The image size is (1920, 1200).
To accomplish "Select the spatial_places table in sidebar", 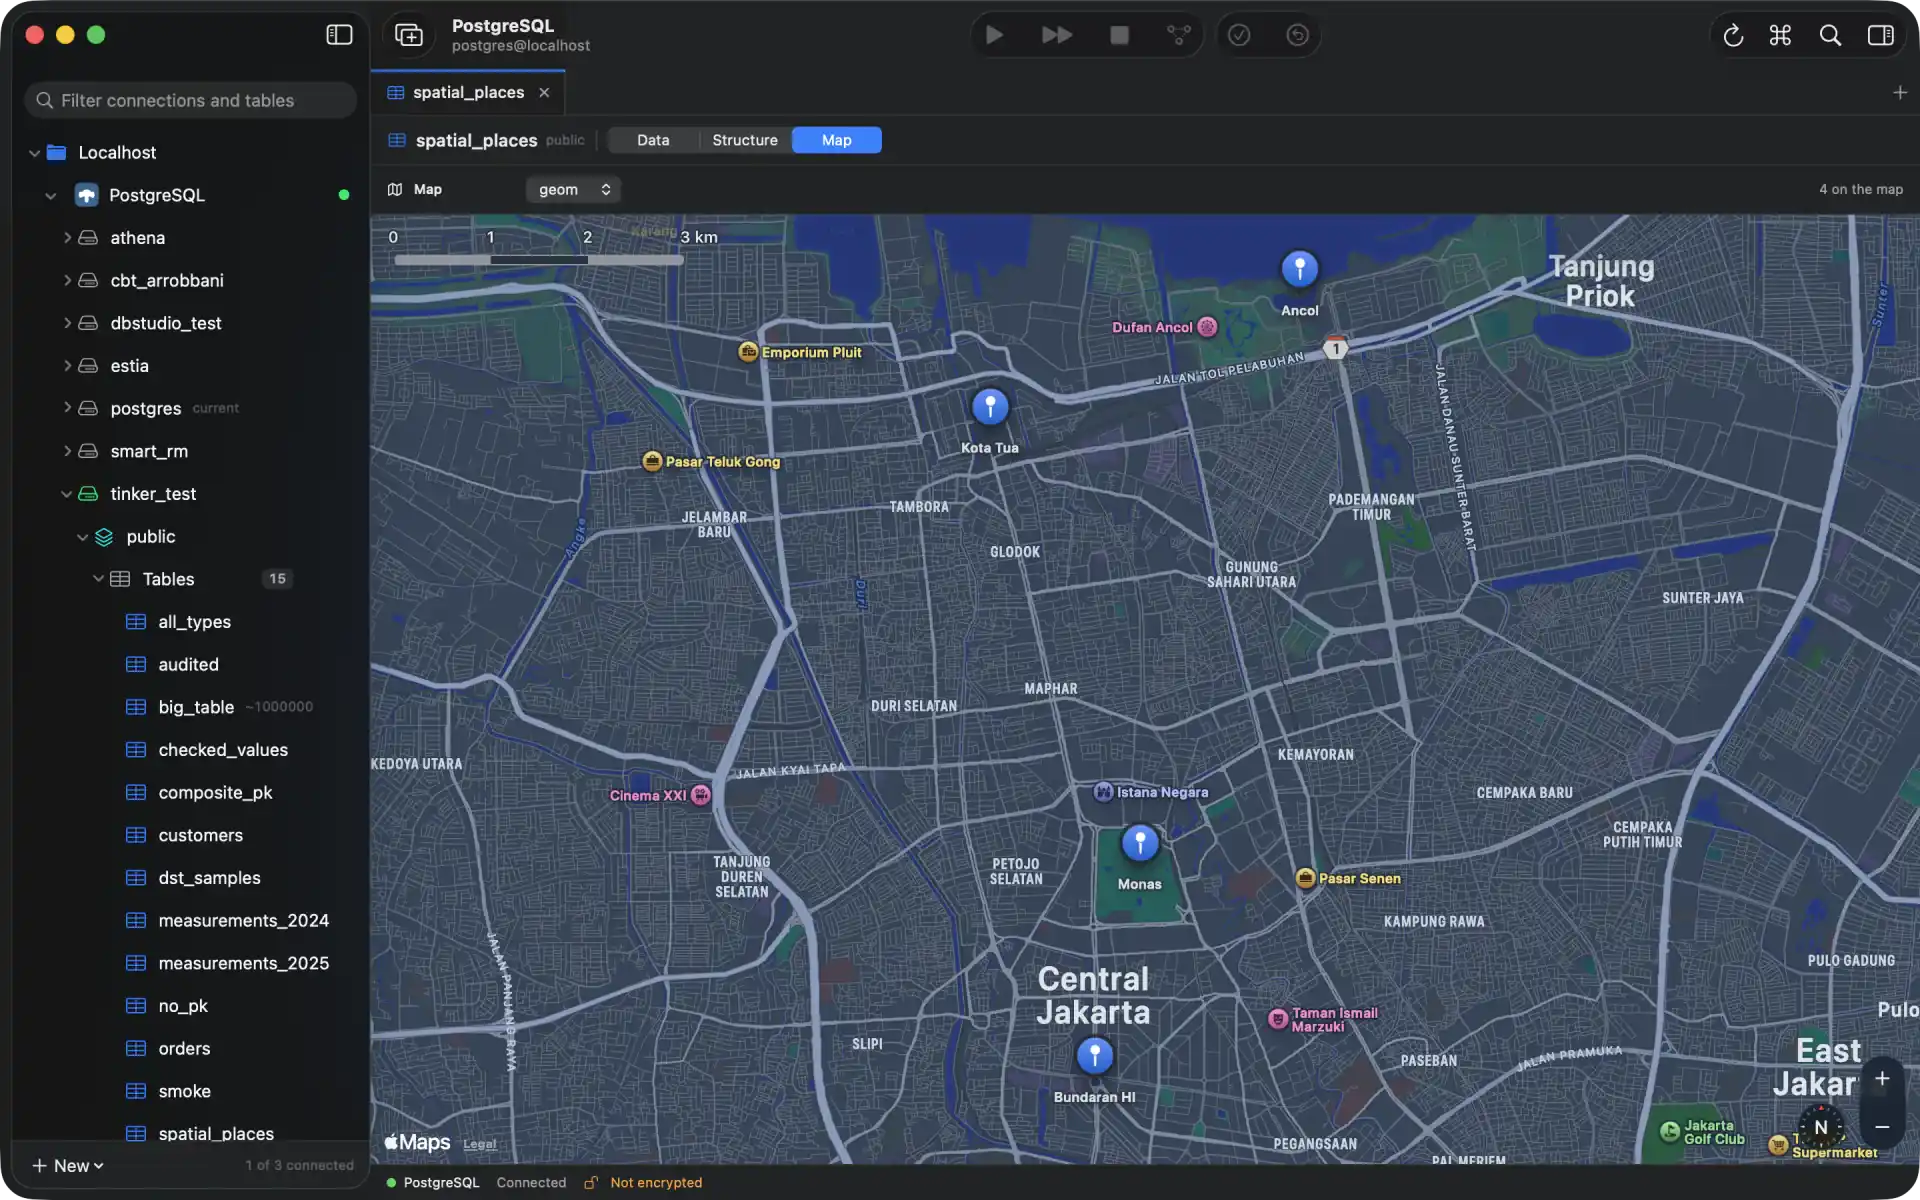I will [216, 1133].
